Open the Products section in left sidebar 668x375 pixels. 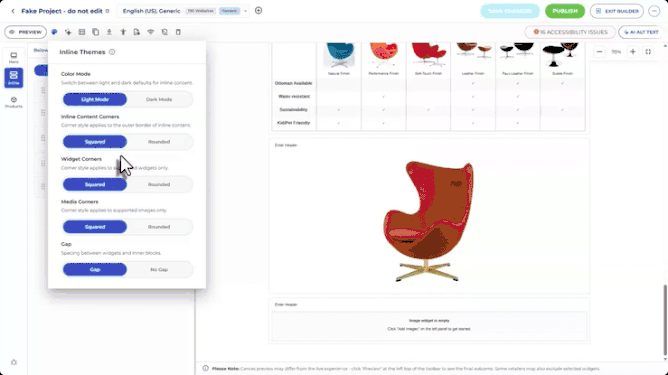[14, 102]
